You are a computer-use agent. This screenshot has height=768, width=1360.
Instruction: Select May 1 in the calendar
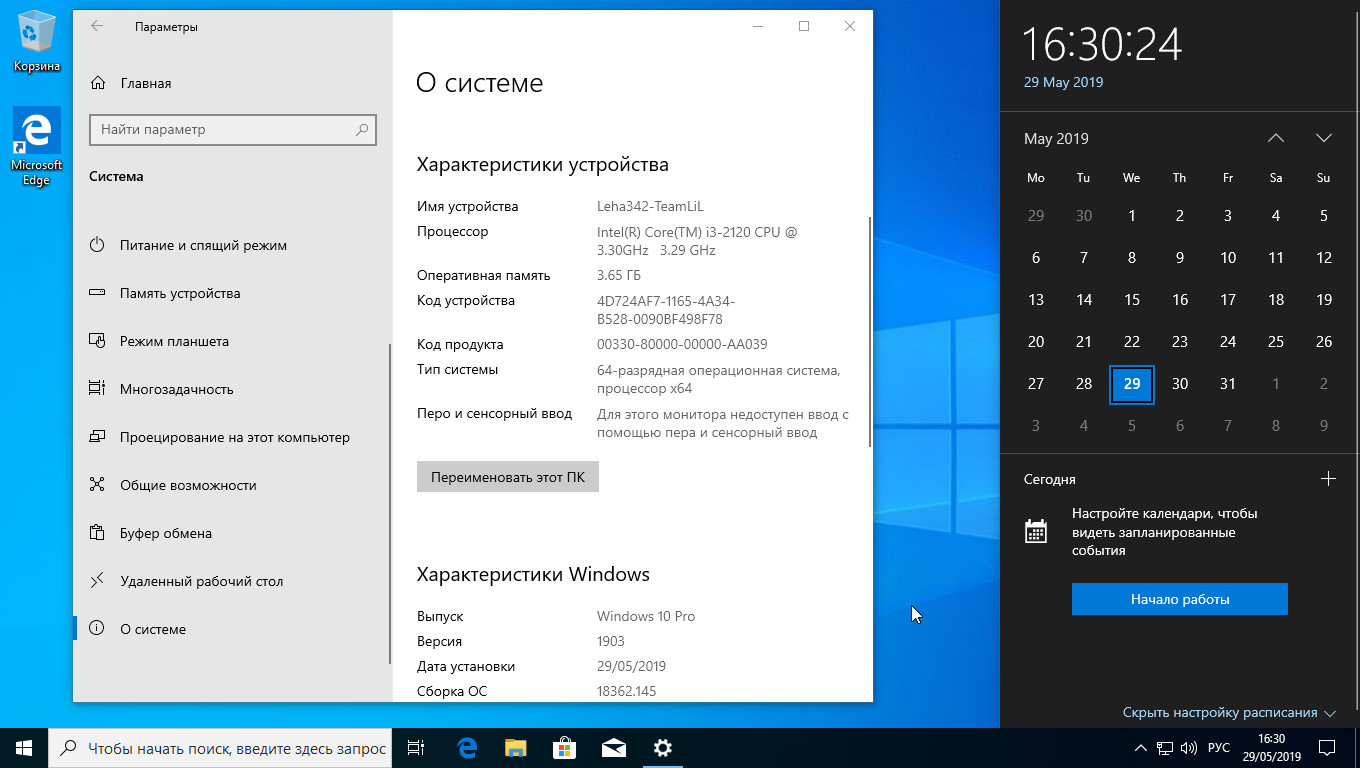tap(1132, 216)
